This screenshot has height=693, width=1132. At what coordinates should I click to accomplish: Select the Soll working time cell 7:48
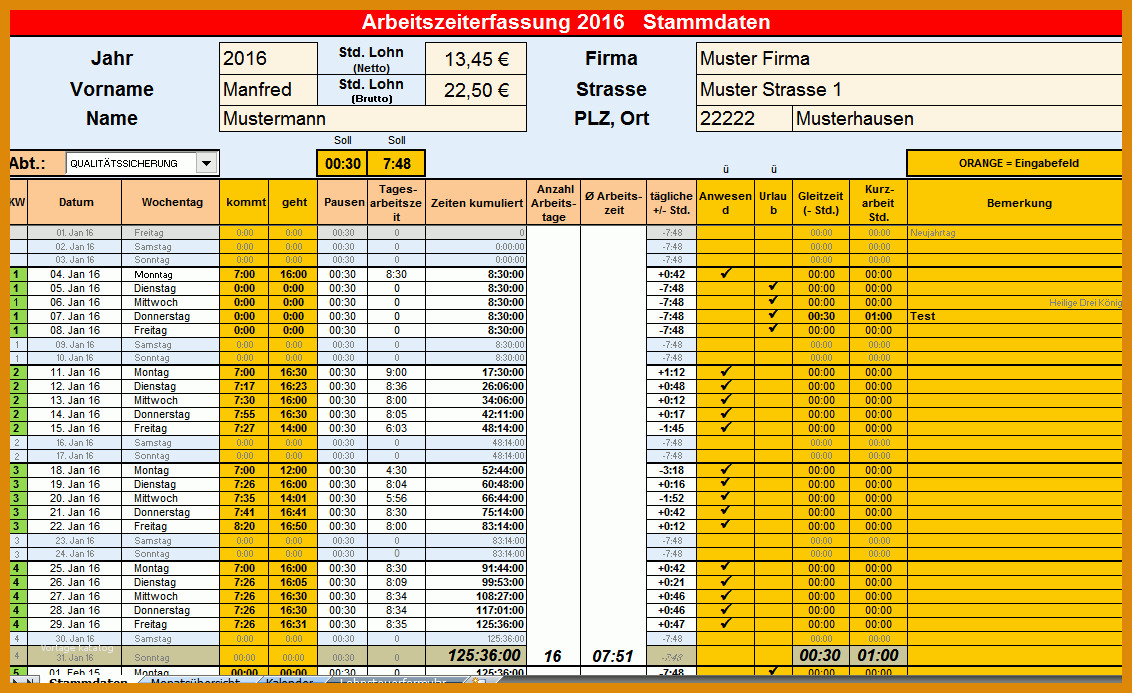(396, 163)
